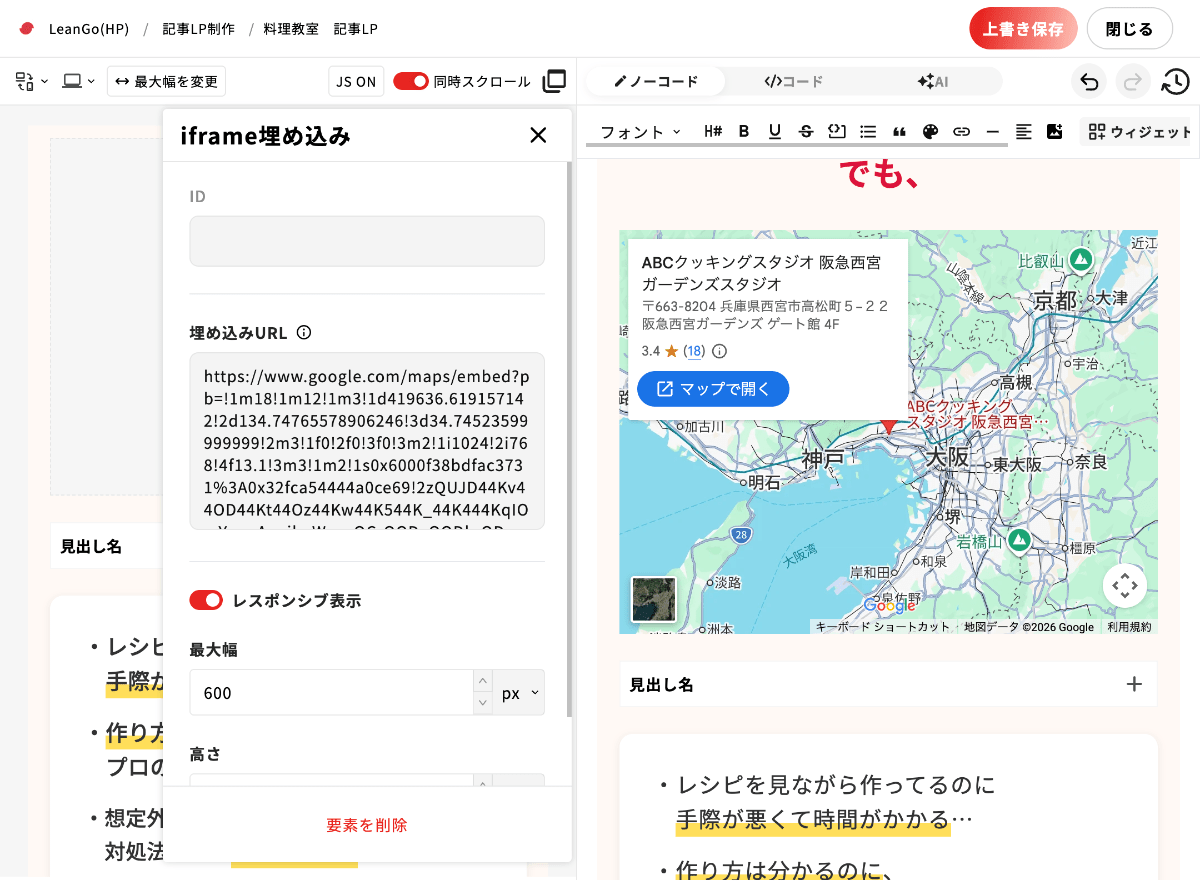The width and height of the screenshot is (1200, 888).
Task: Click the 埋め込みURL text area
Action: coord(367,441)
